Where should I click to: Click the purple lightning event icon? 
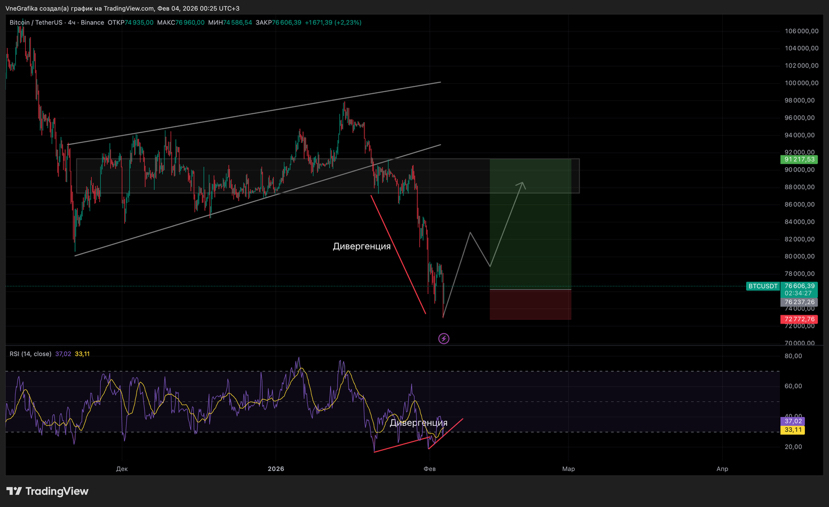(x=444, y=338)
